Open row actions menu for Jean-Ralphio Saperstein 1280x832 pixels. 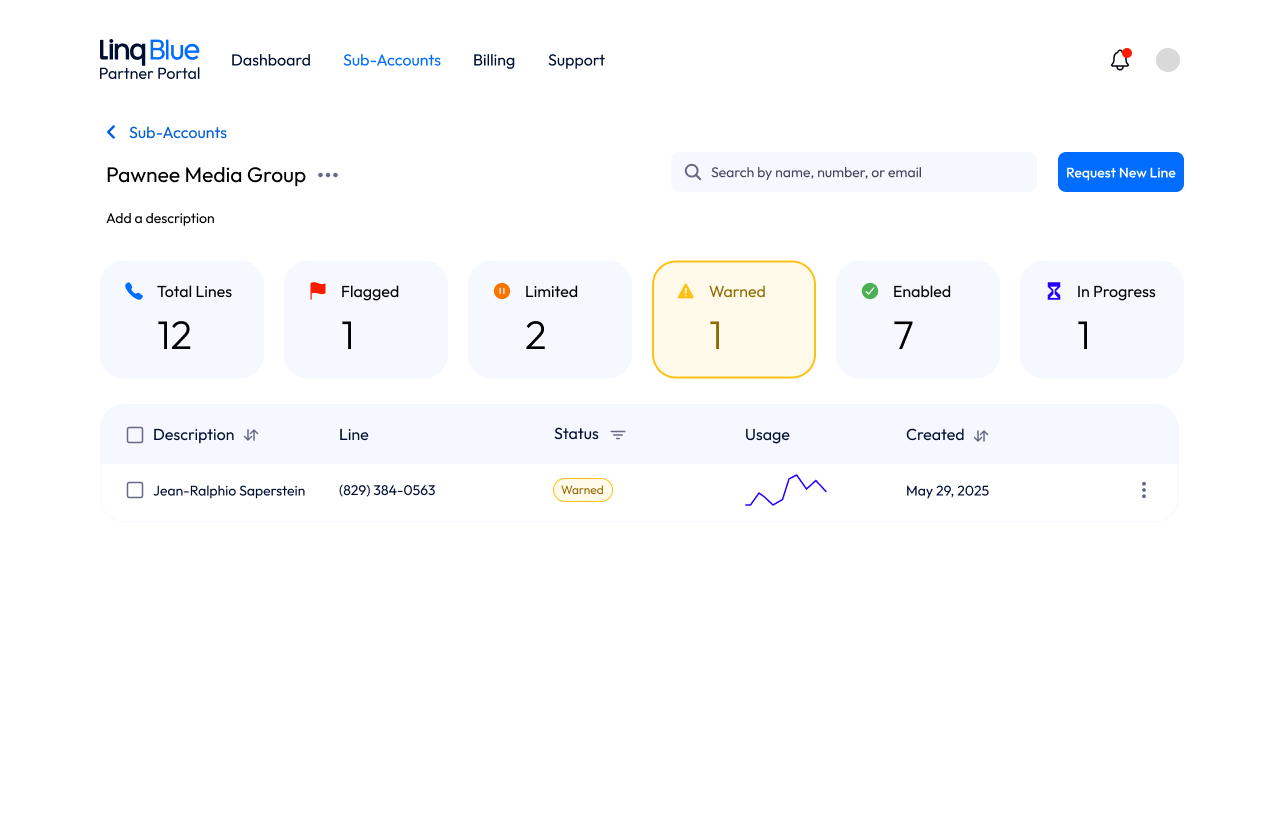point(1144,490)
